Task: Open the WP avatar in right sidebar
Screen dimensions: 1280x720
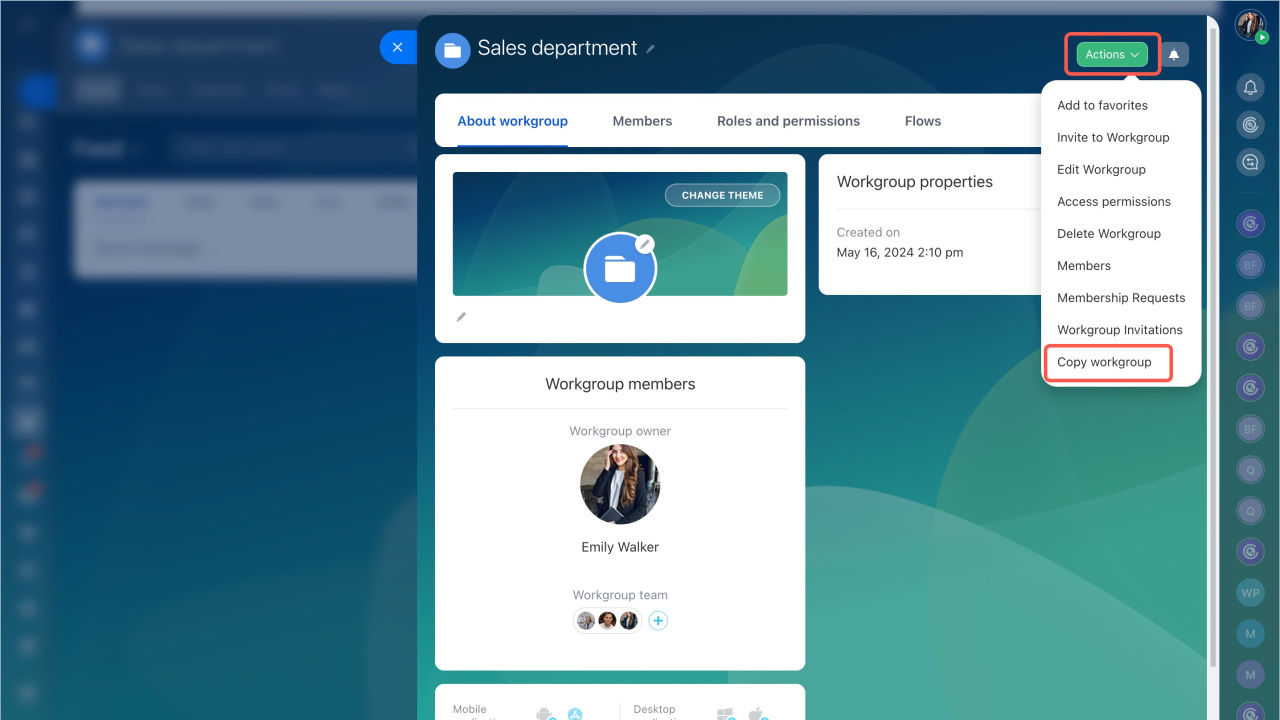Action: 1250,592
